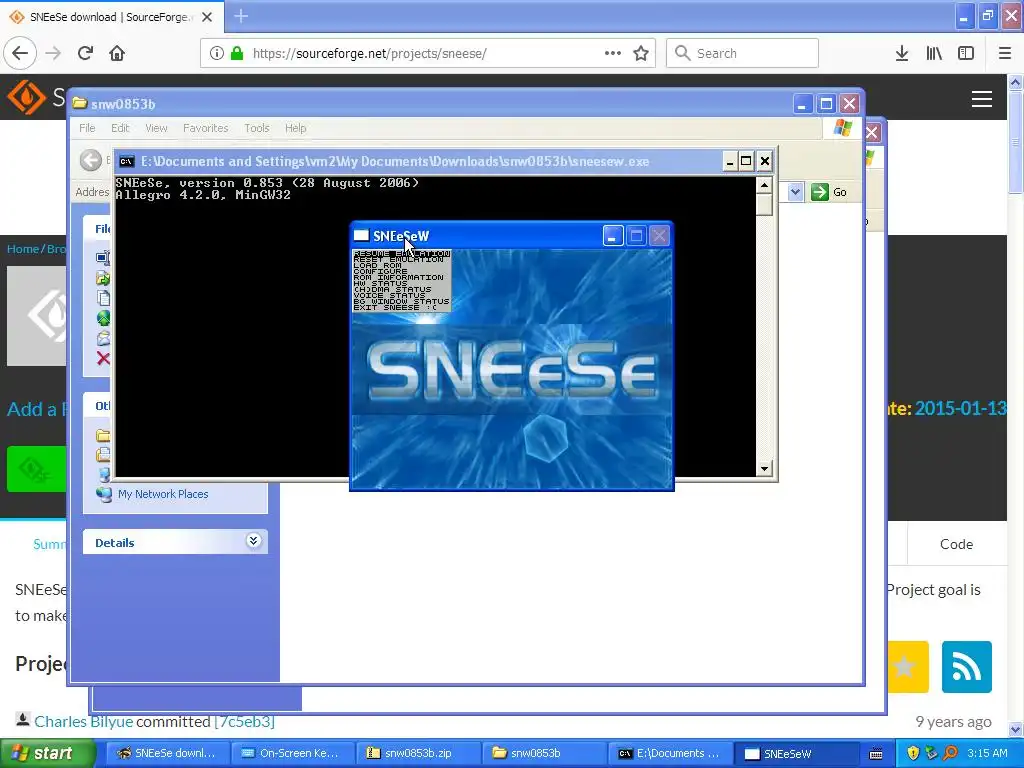1024x768 pixels.
Task: Open the Code tab on SourceForge
Action: pyautogui.click(x=956, y=544)
